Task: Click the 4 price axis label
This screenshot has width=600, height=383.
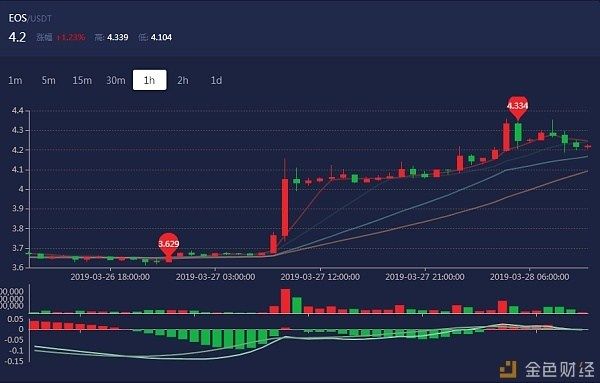Action: point(21,189)
